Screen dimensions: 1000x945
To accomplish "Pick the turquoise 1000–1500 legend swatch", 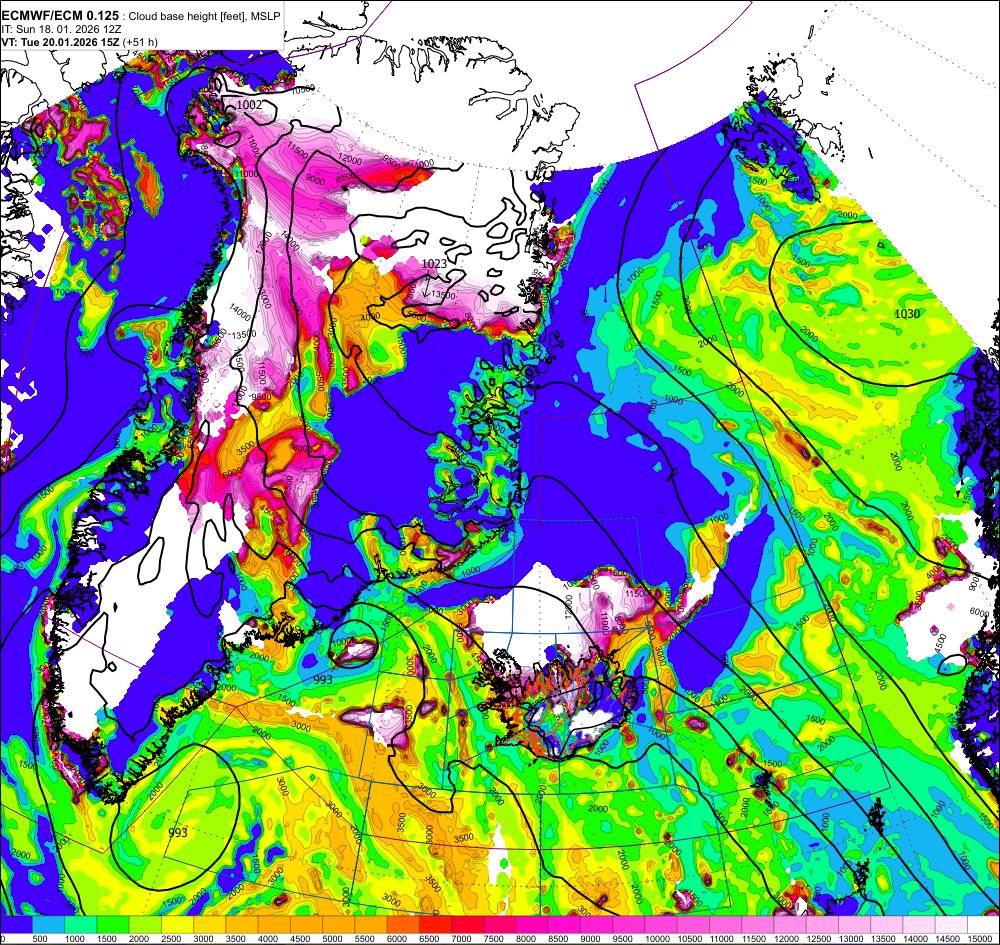I will coord(81,925).
